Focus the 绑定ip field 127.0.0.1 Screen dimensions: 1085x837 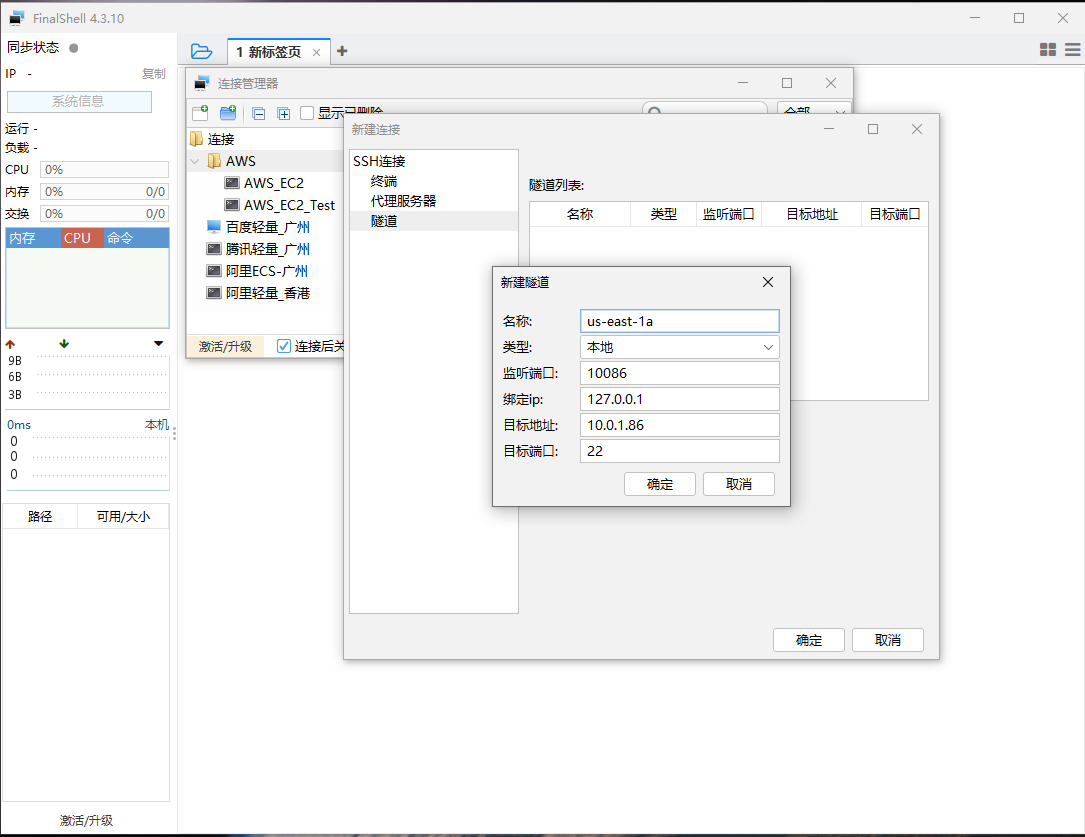point(680,399)
